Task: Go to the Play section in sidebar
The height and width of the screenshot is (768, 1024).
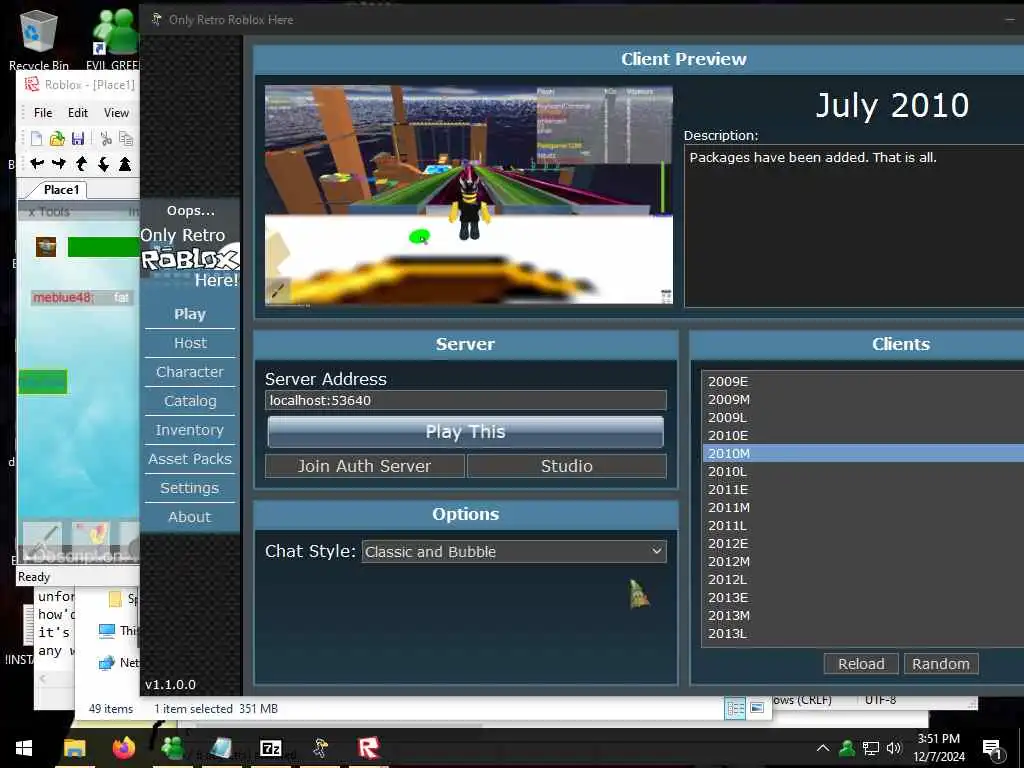Action: (189, 314)
